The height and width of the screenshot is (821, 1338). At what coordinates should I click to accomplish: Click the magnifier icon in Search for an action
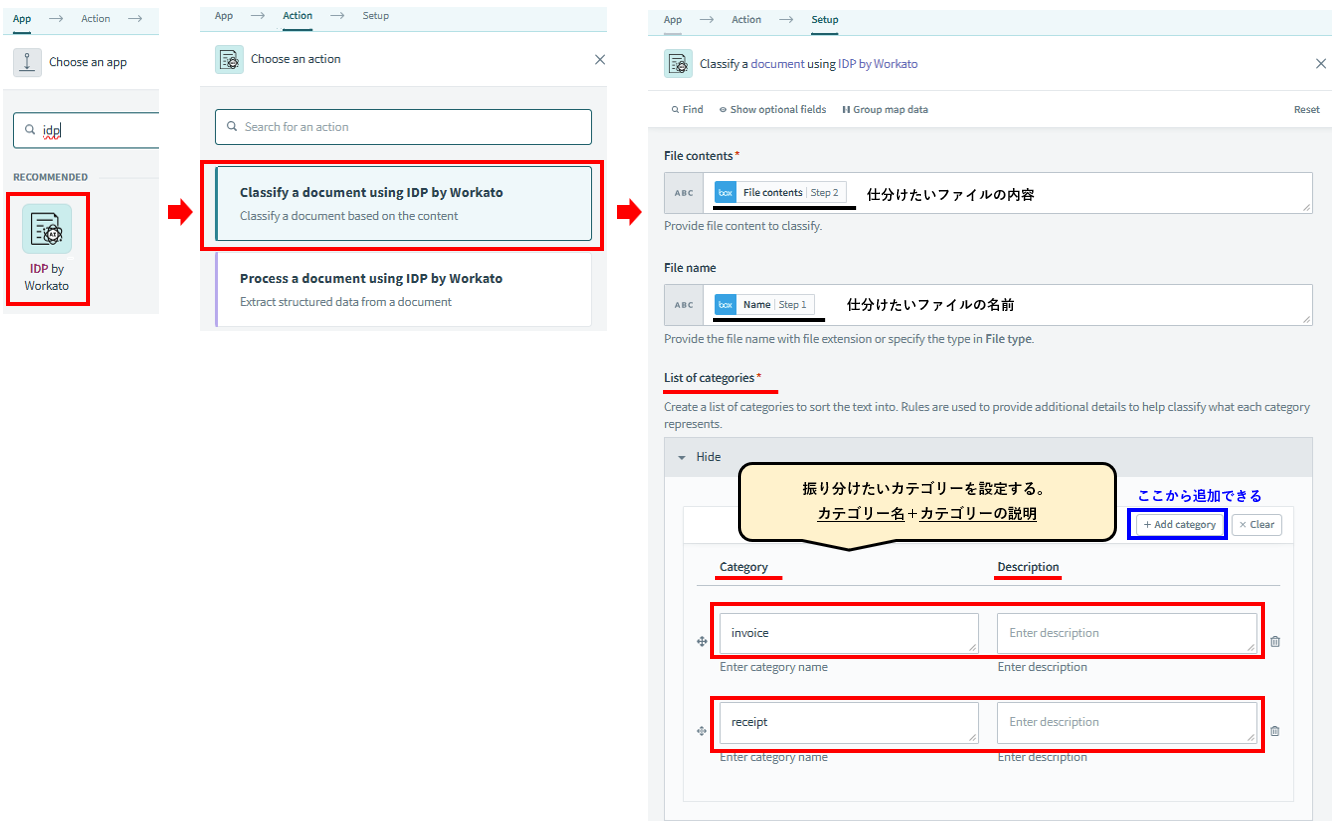233,127
